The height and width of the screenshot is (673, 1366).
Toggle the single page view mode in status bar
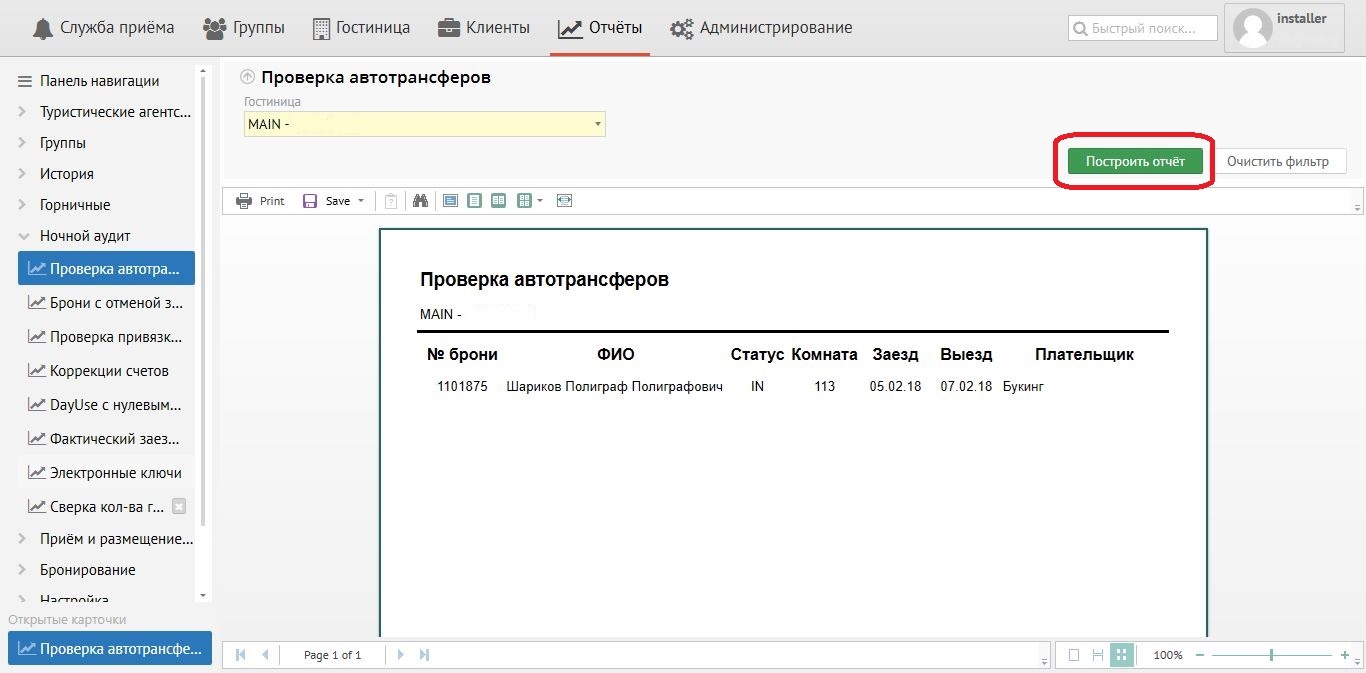[1074, 655]
